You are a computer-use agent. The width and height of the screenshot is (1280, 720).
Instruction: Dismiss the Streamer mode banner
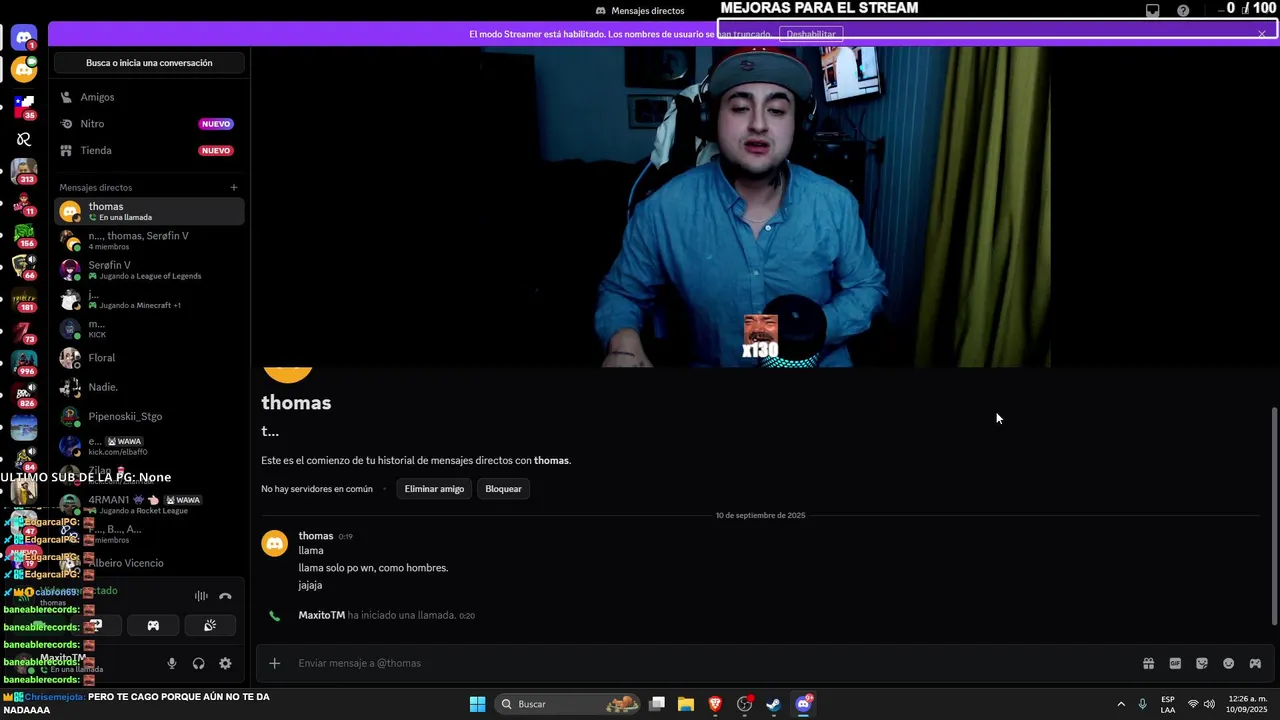[1262, 34]
